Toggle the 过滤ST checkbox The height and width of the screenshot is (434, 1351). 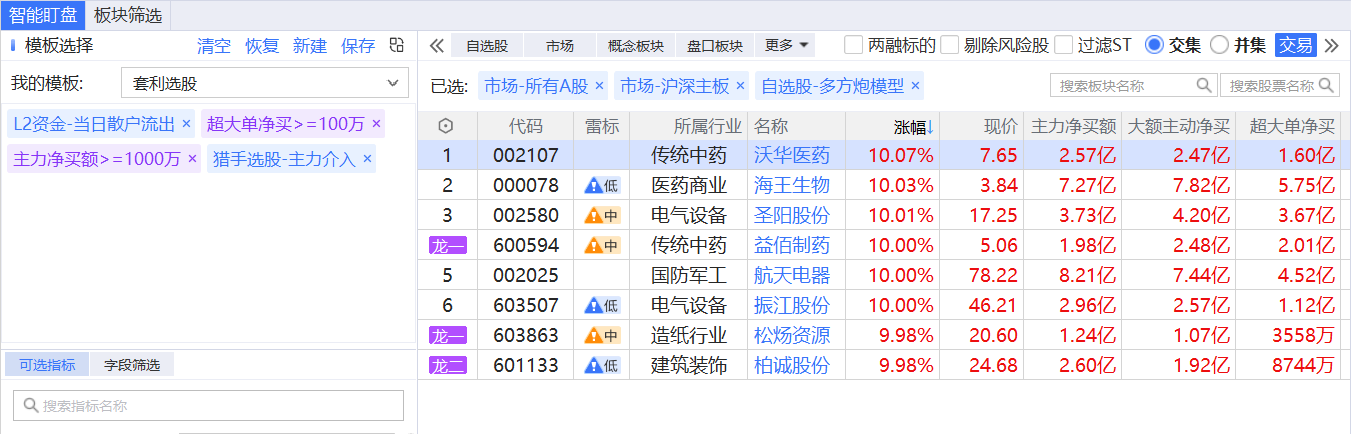click(1063, 45)
